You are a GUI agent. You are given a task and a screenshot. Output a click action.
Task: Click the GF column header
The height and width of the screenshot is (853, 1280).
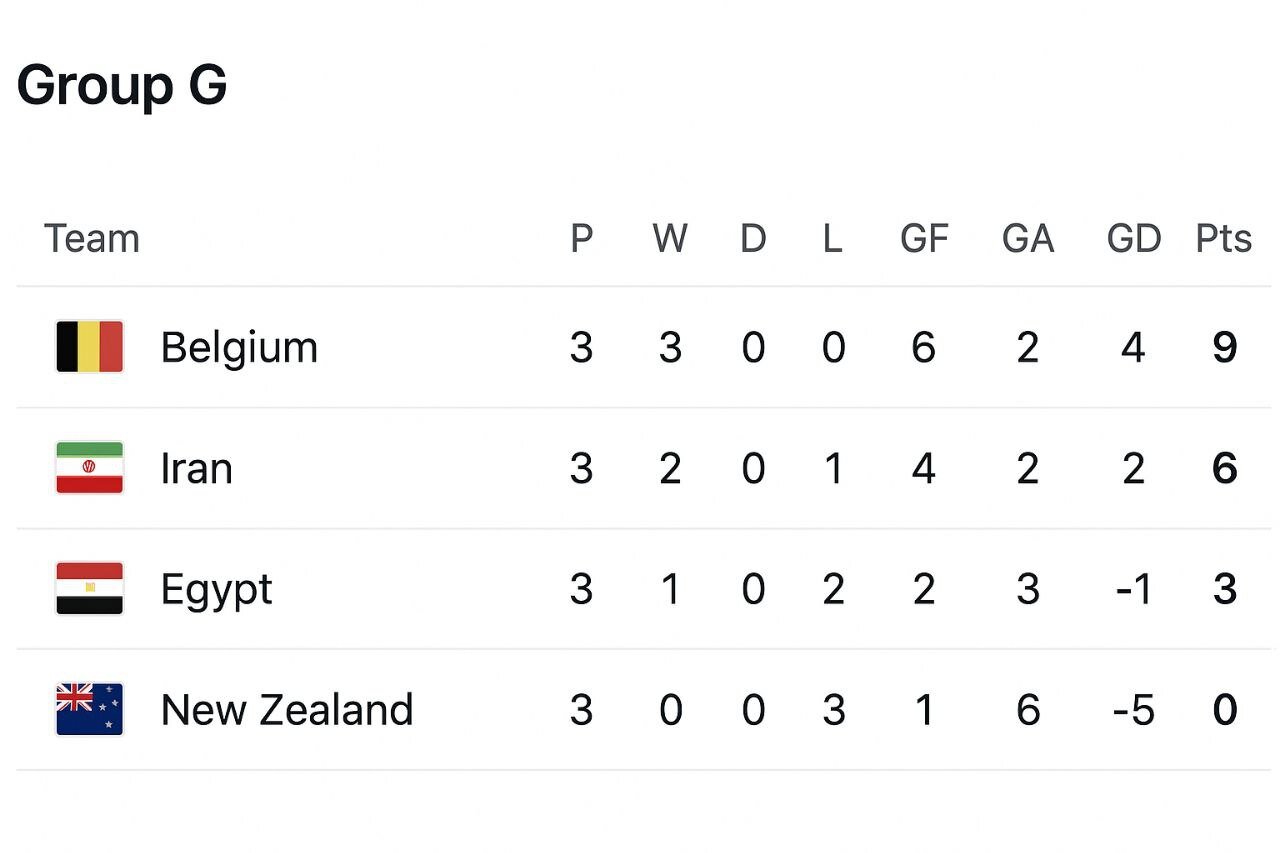click(x=924, y=239)
